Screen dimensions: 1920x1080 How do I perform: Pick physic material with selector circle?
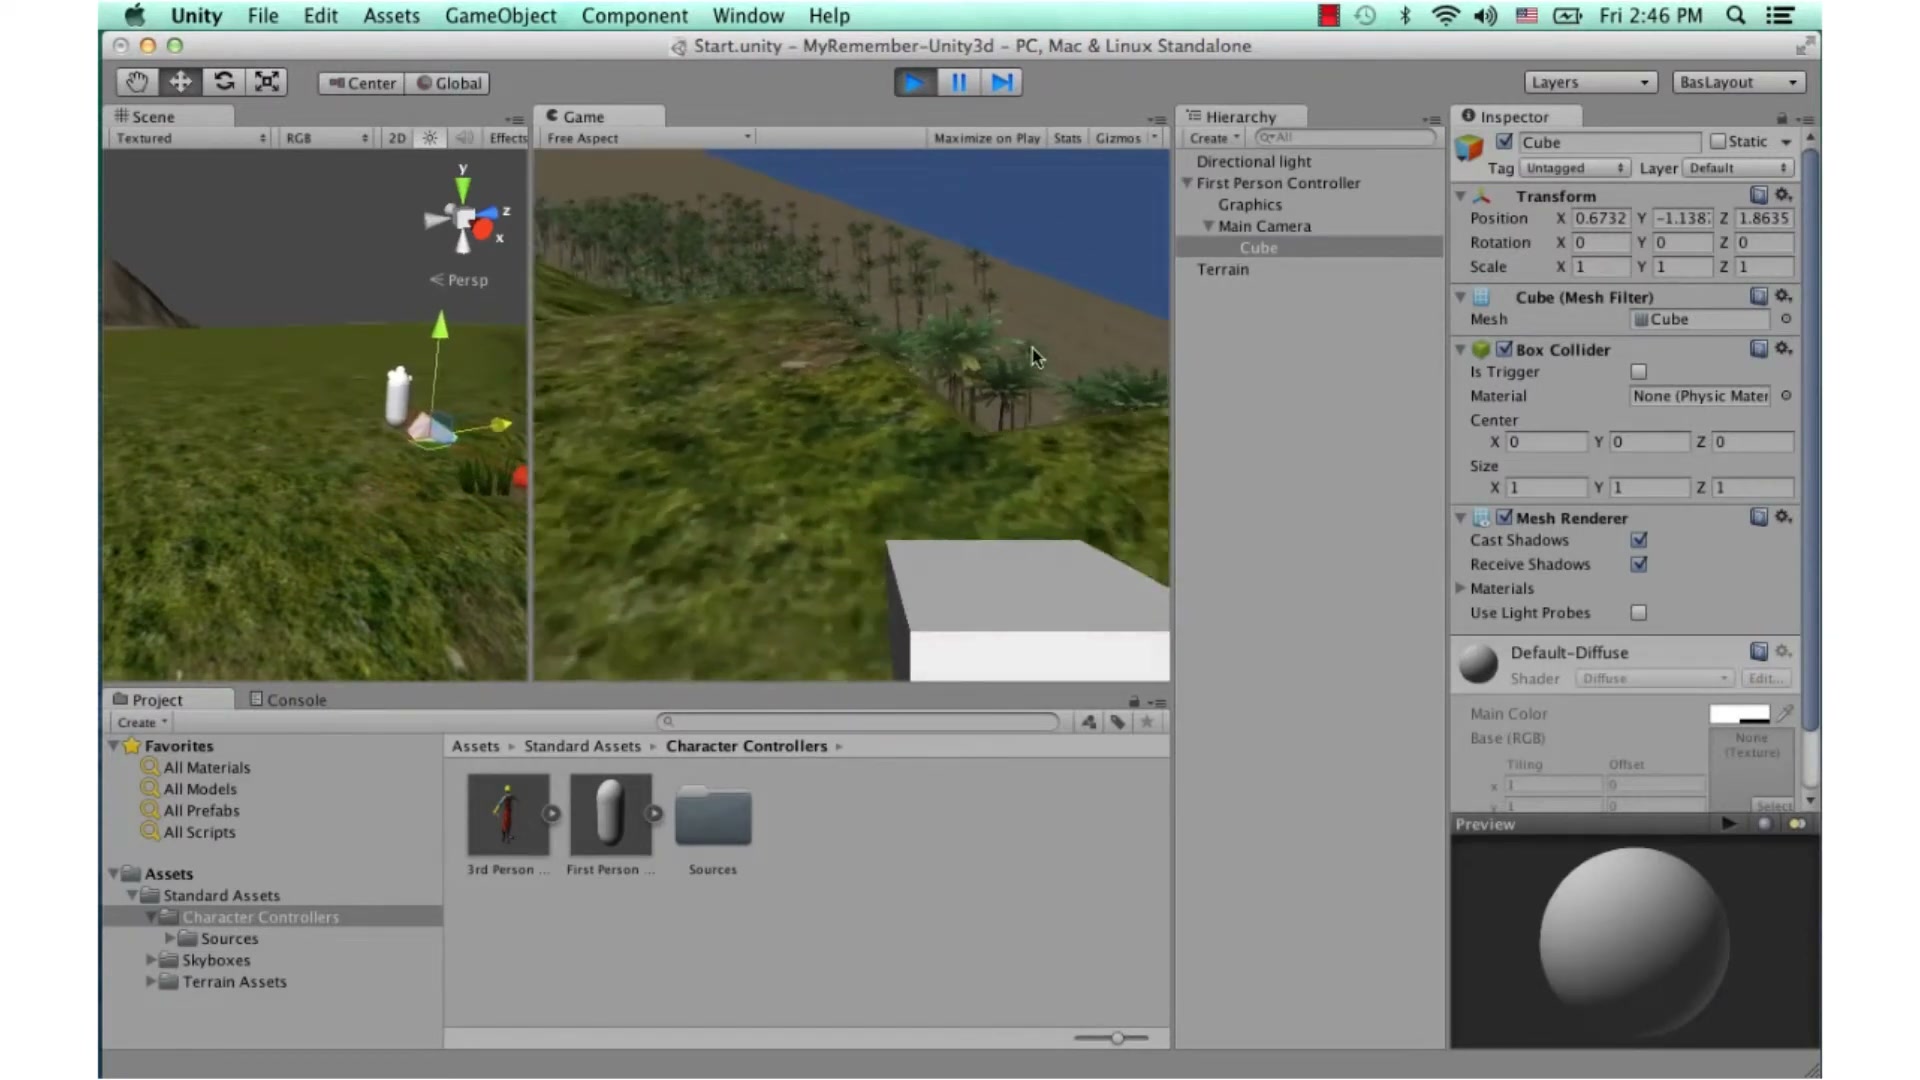(1786, 396)
